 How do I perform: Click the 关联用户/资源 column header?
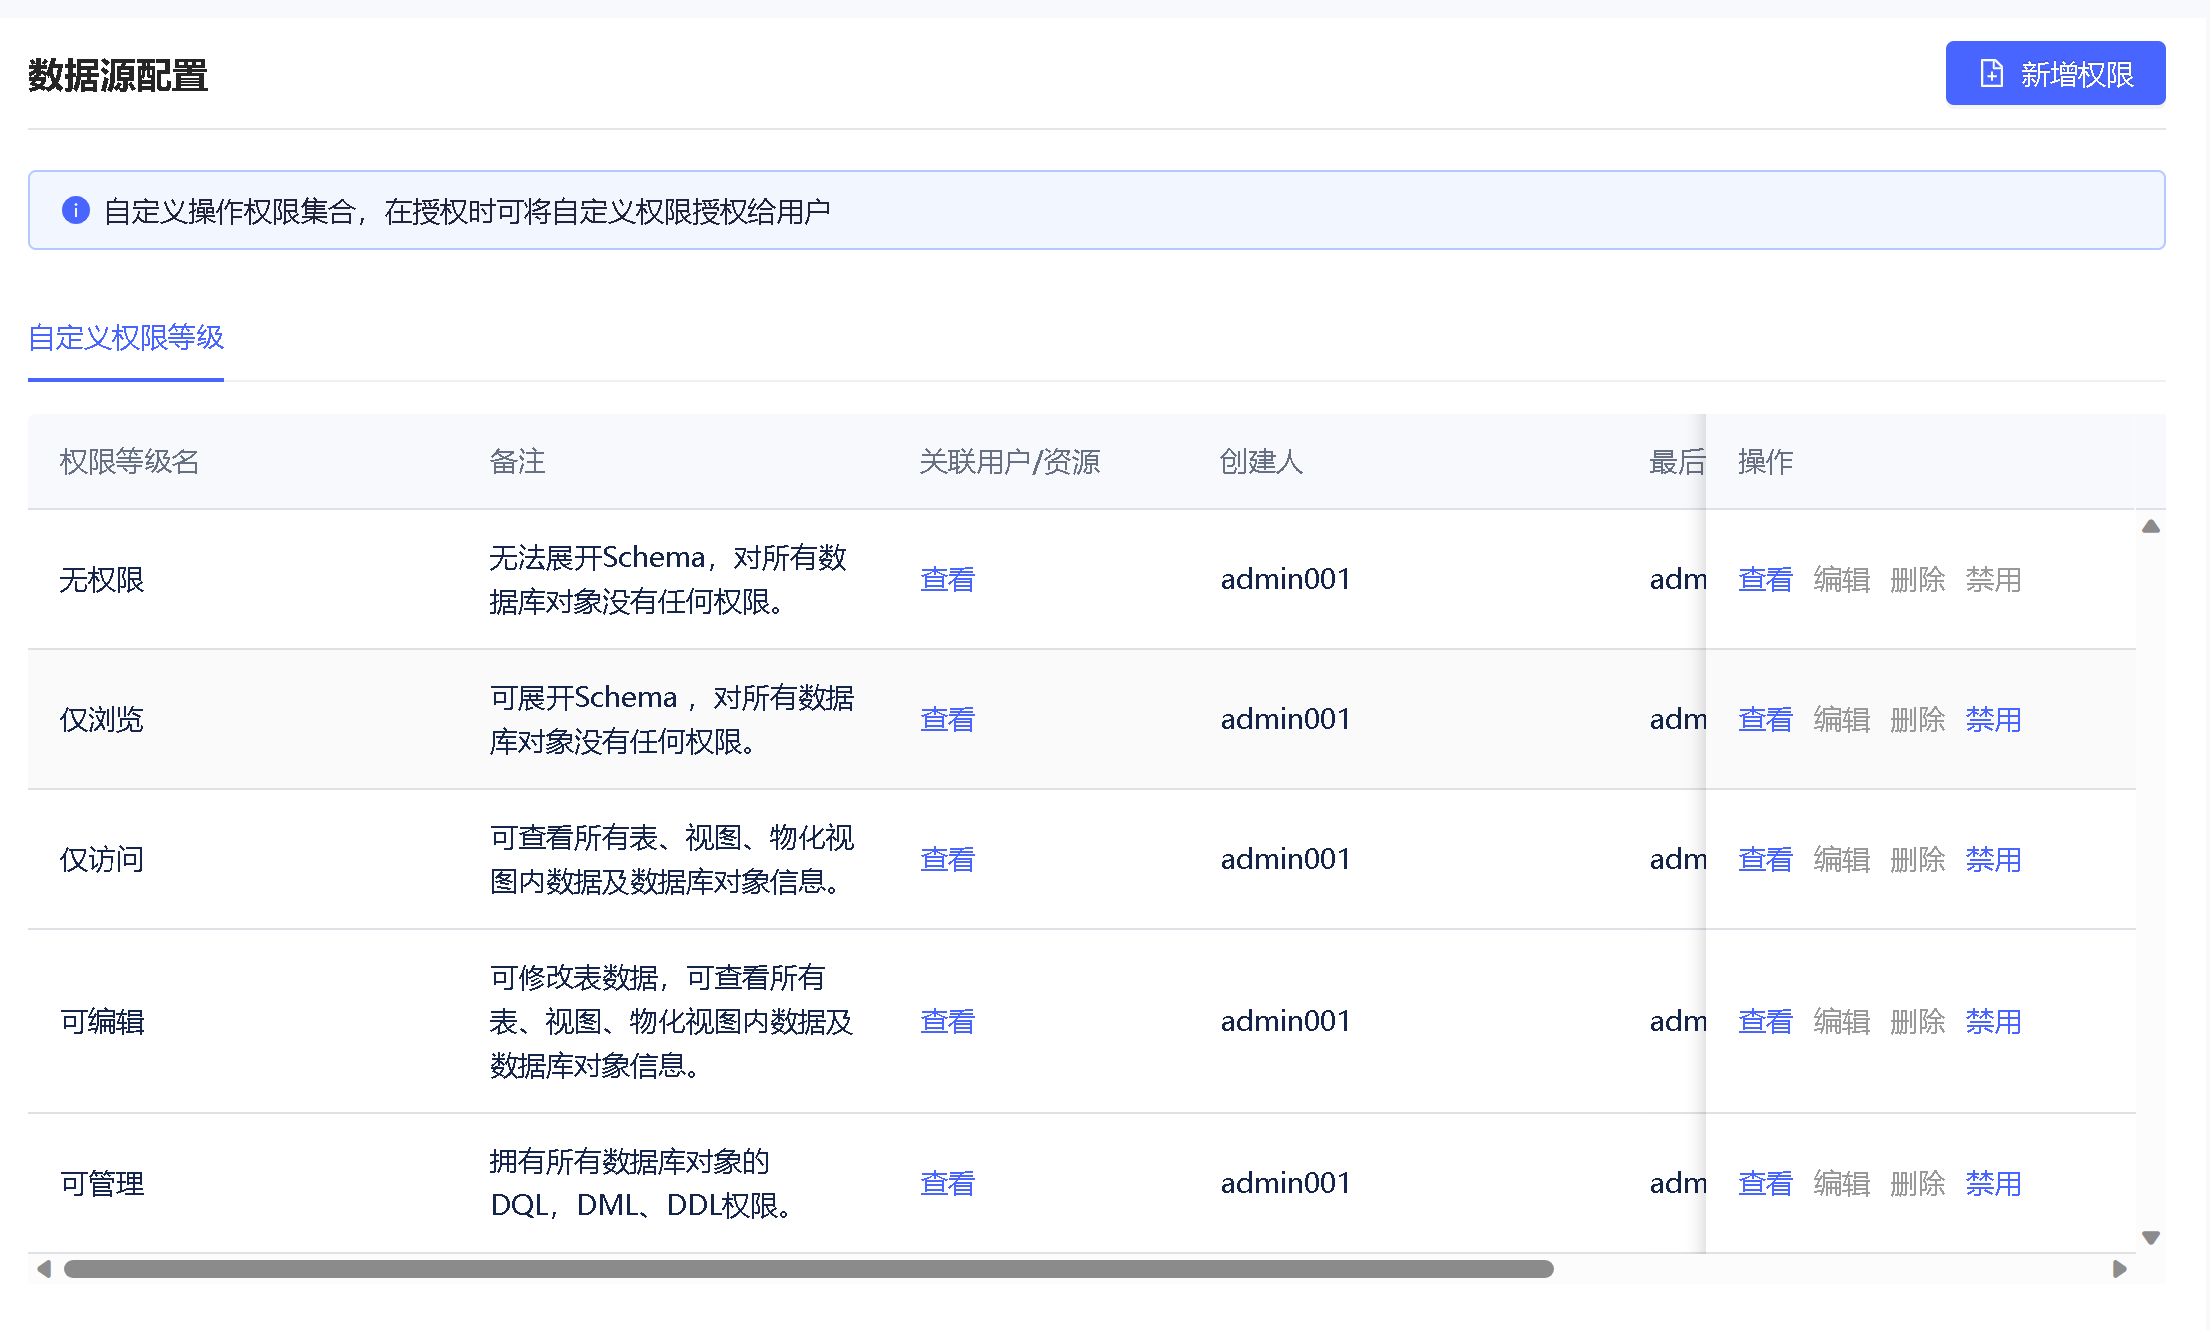click(1009, 462)
